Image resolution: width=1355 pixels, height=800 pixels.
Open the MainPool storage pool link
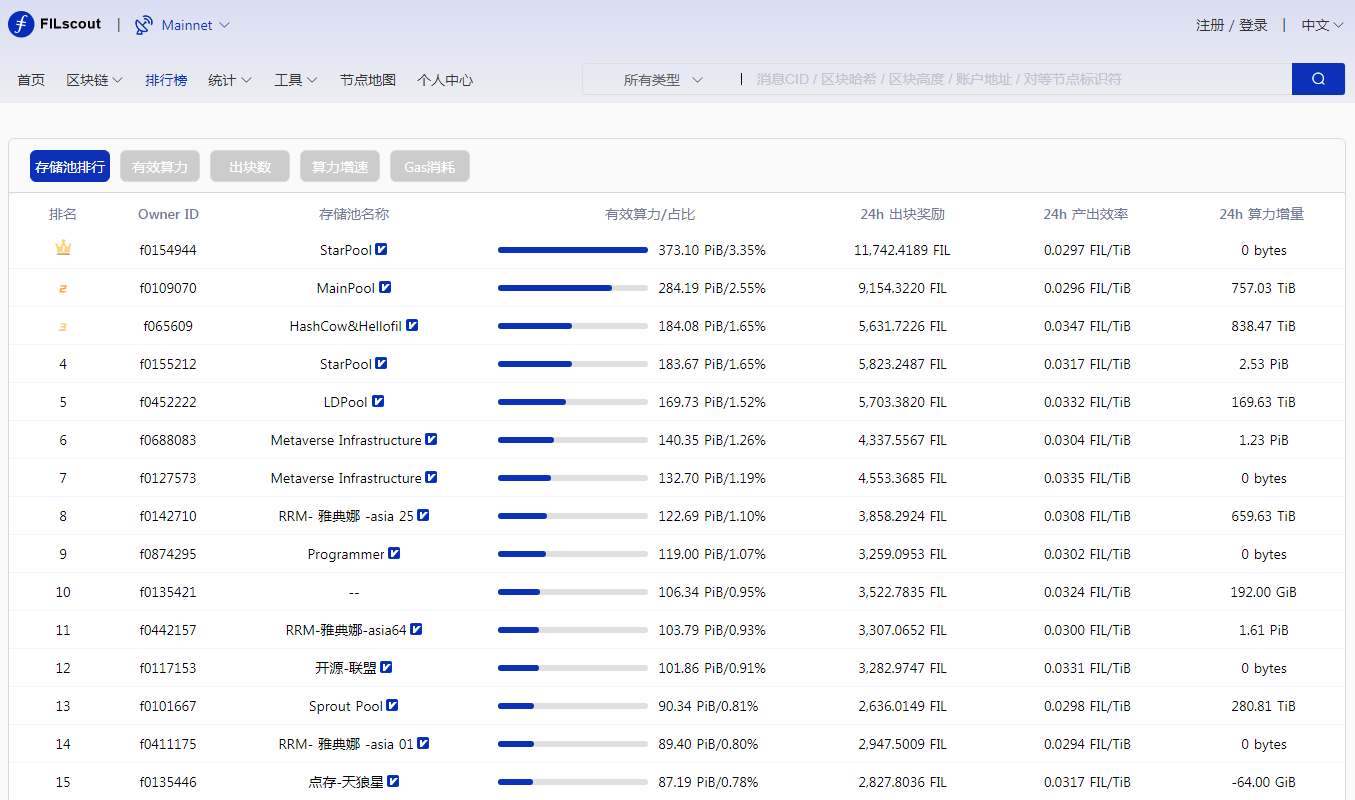pos(346,288)
